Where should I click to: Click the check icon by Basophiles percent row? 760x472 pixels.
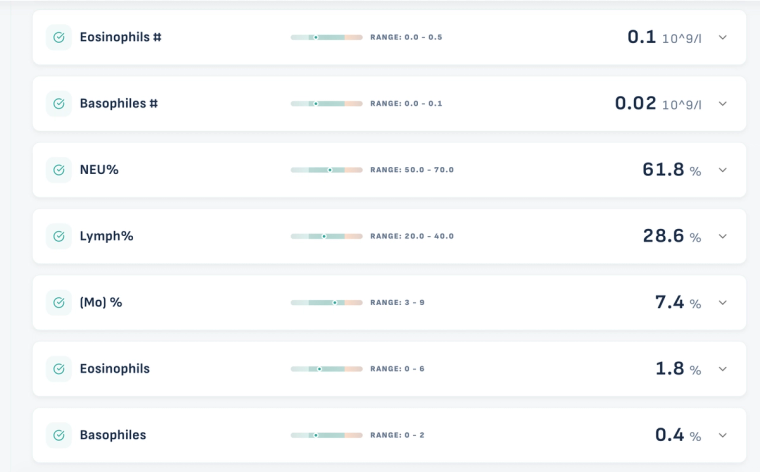[x=59, y=436]
